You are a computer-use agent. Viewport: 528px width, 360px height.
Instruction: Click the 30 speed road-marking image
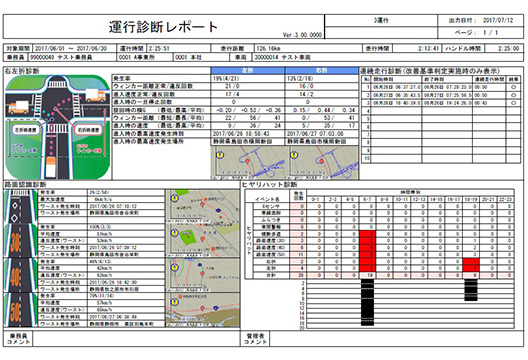pyautogui.click(x=21, y=240)
